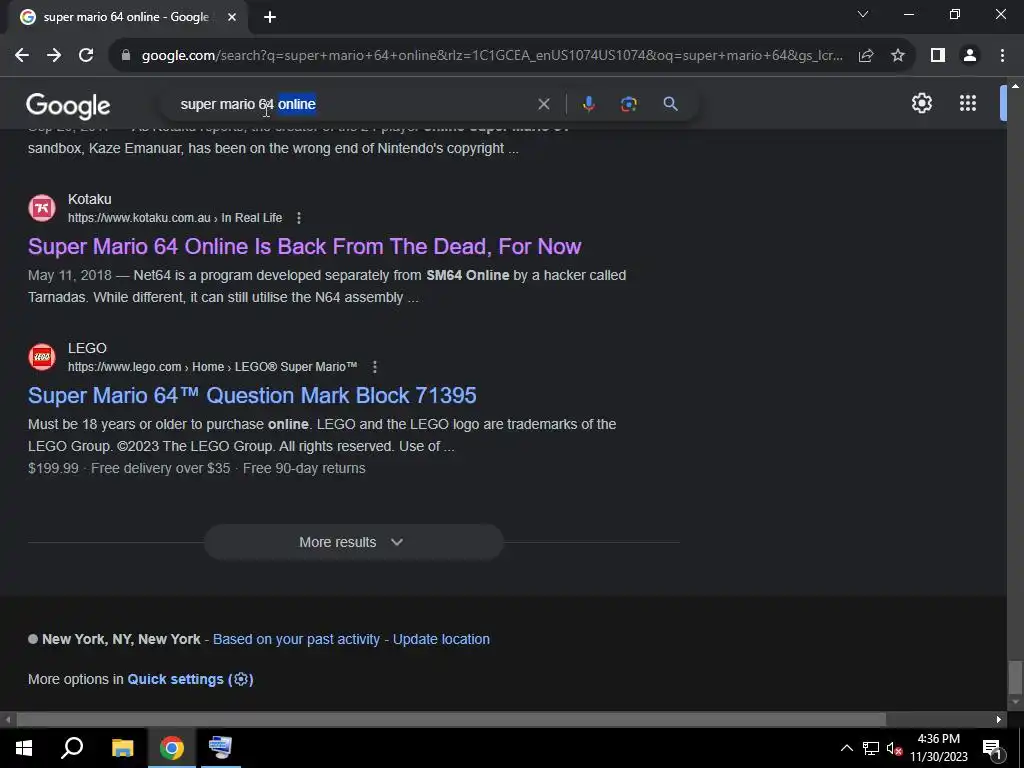
Task: Open Super Mario 64 Online Is Back article
Action: click(x=304, y=246)
